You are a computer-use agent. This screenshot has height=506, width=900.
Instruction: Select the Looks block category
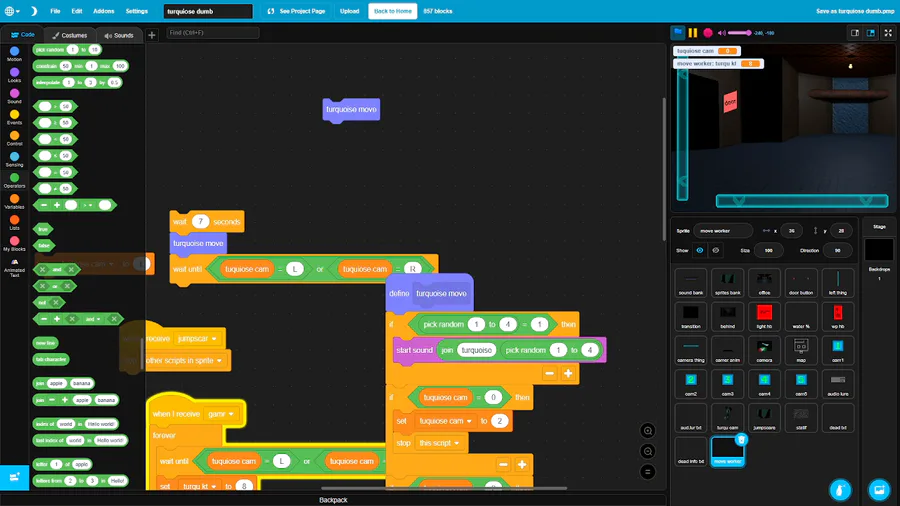14,75
